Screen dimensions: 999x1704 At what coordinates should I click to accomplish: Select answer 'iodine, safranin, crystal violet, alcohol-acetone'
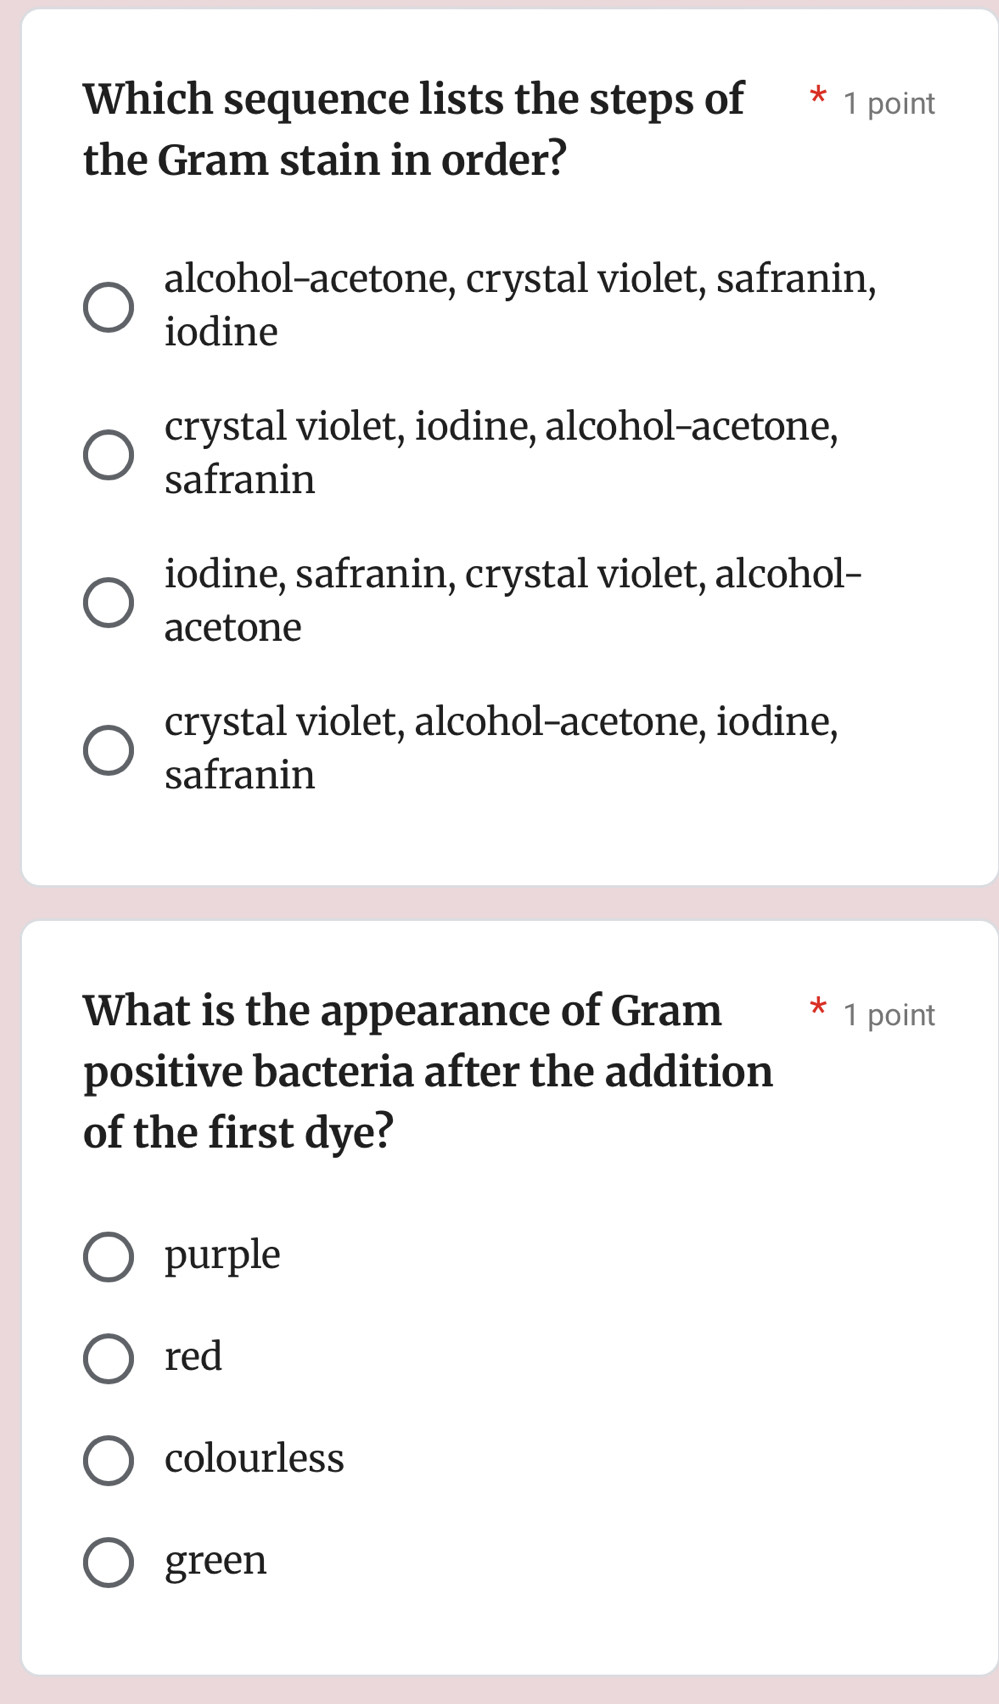(110, 601)
